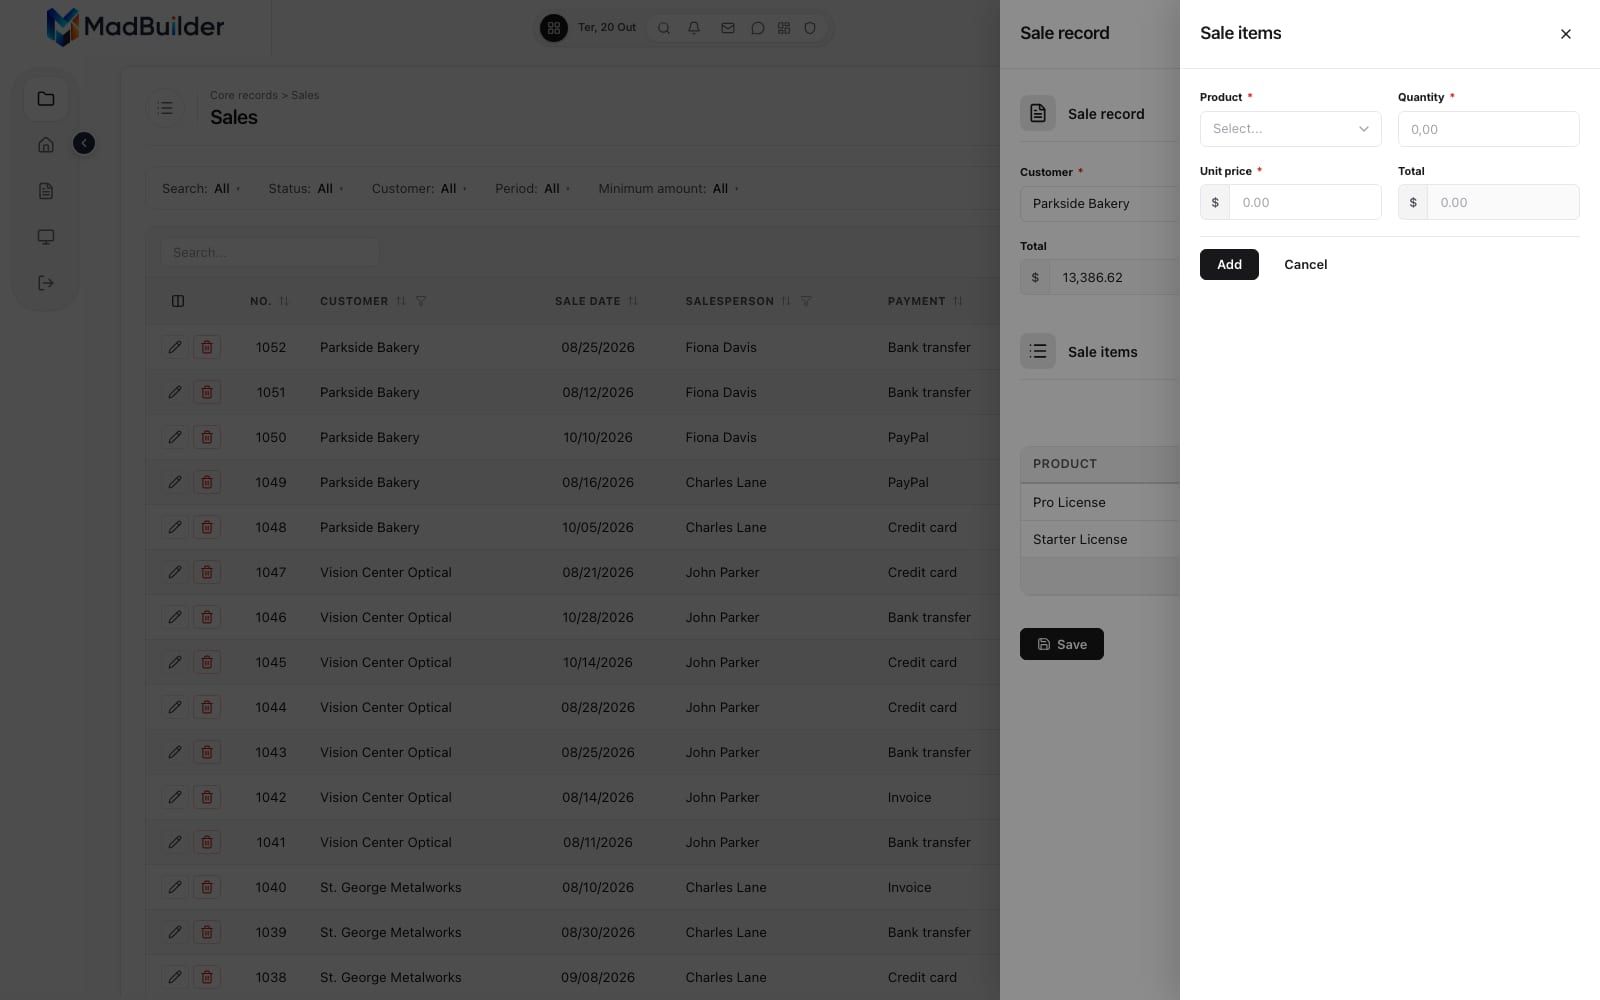Click the shield icon in top bar

pos(810,28)
